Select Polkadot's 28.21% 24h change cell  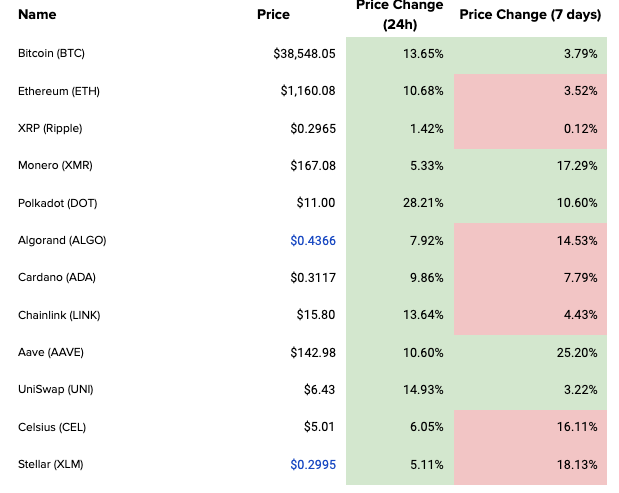pyautogui.click(x=424, y=203)
